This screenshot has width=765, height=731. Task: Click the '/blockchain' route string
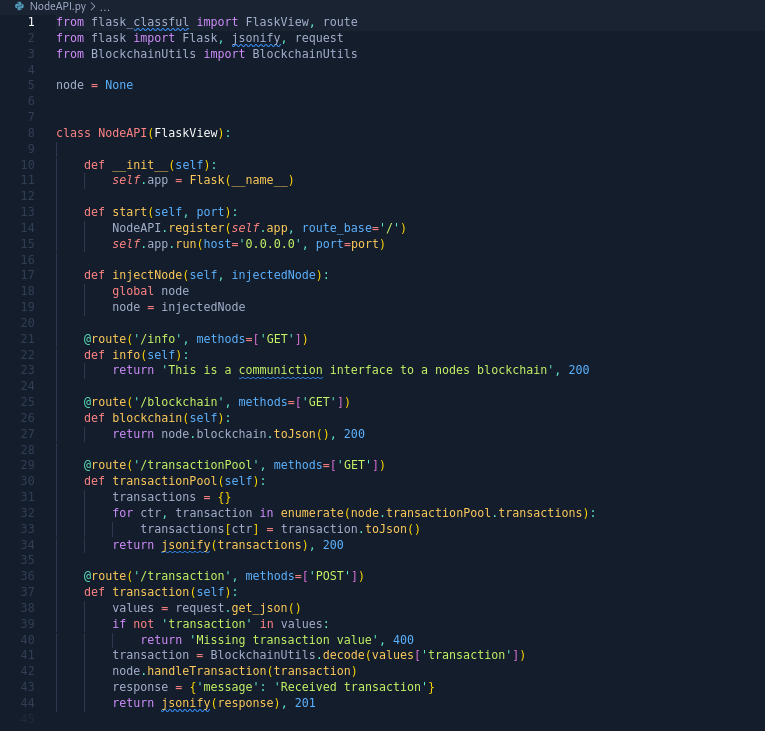(179, 402)
